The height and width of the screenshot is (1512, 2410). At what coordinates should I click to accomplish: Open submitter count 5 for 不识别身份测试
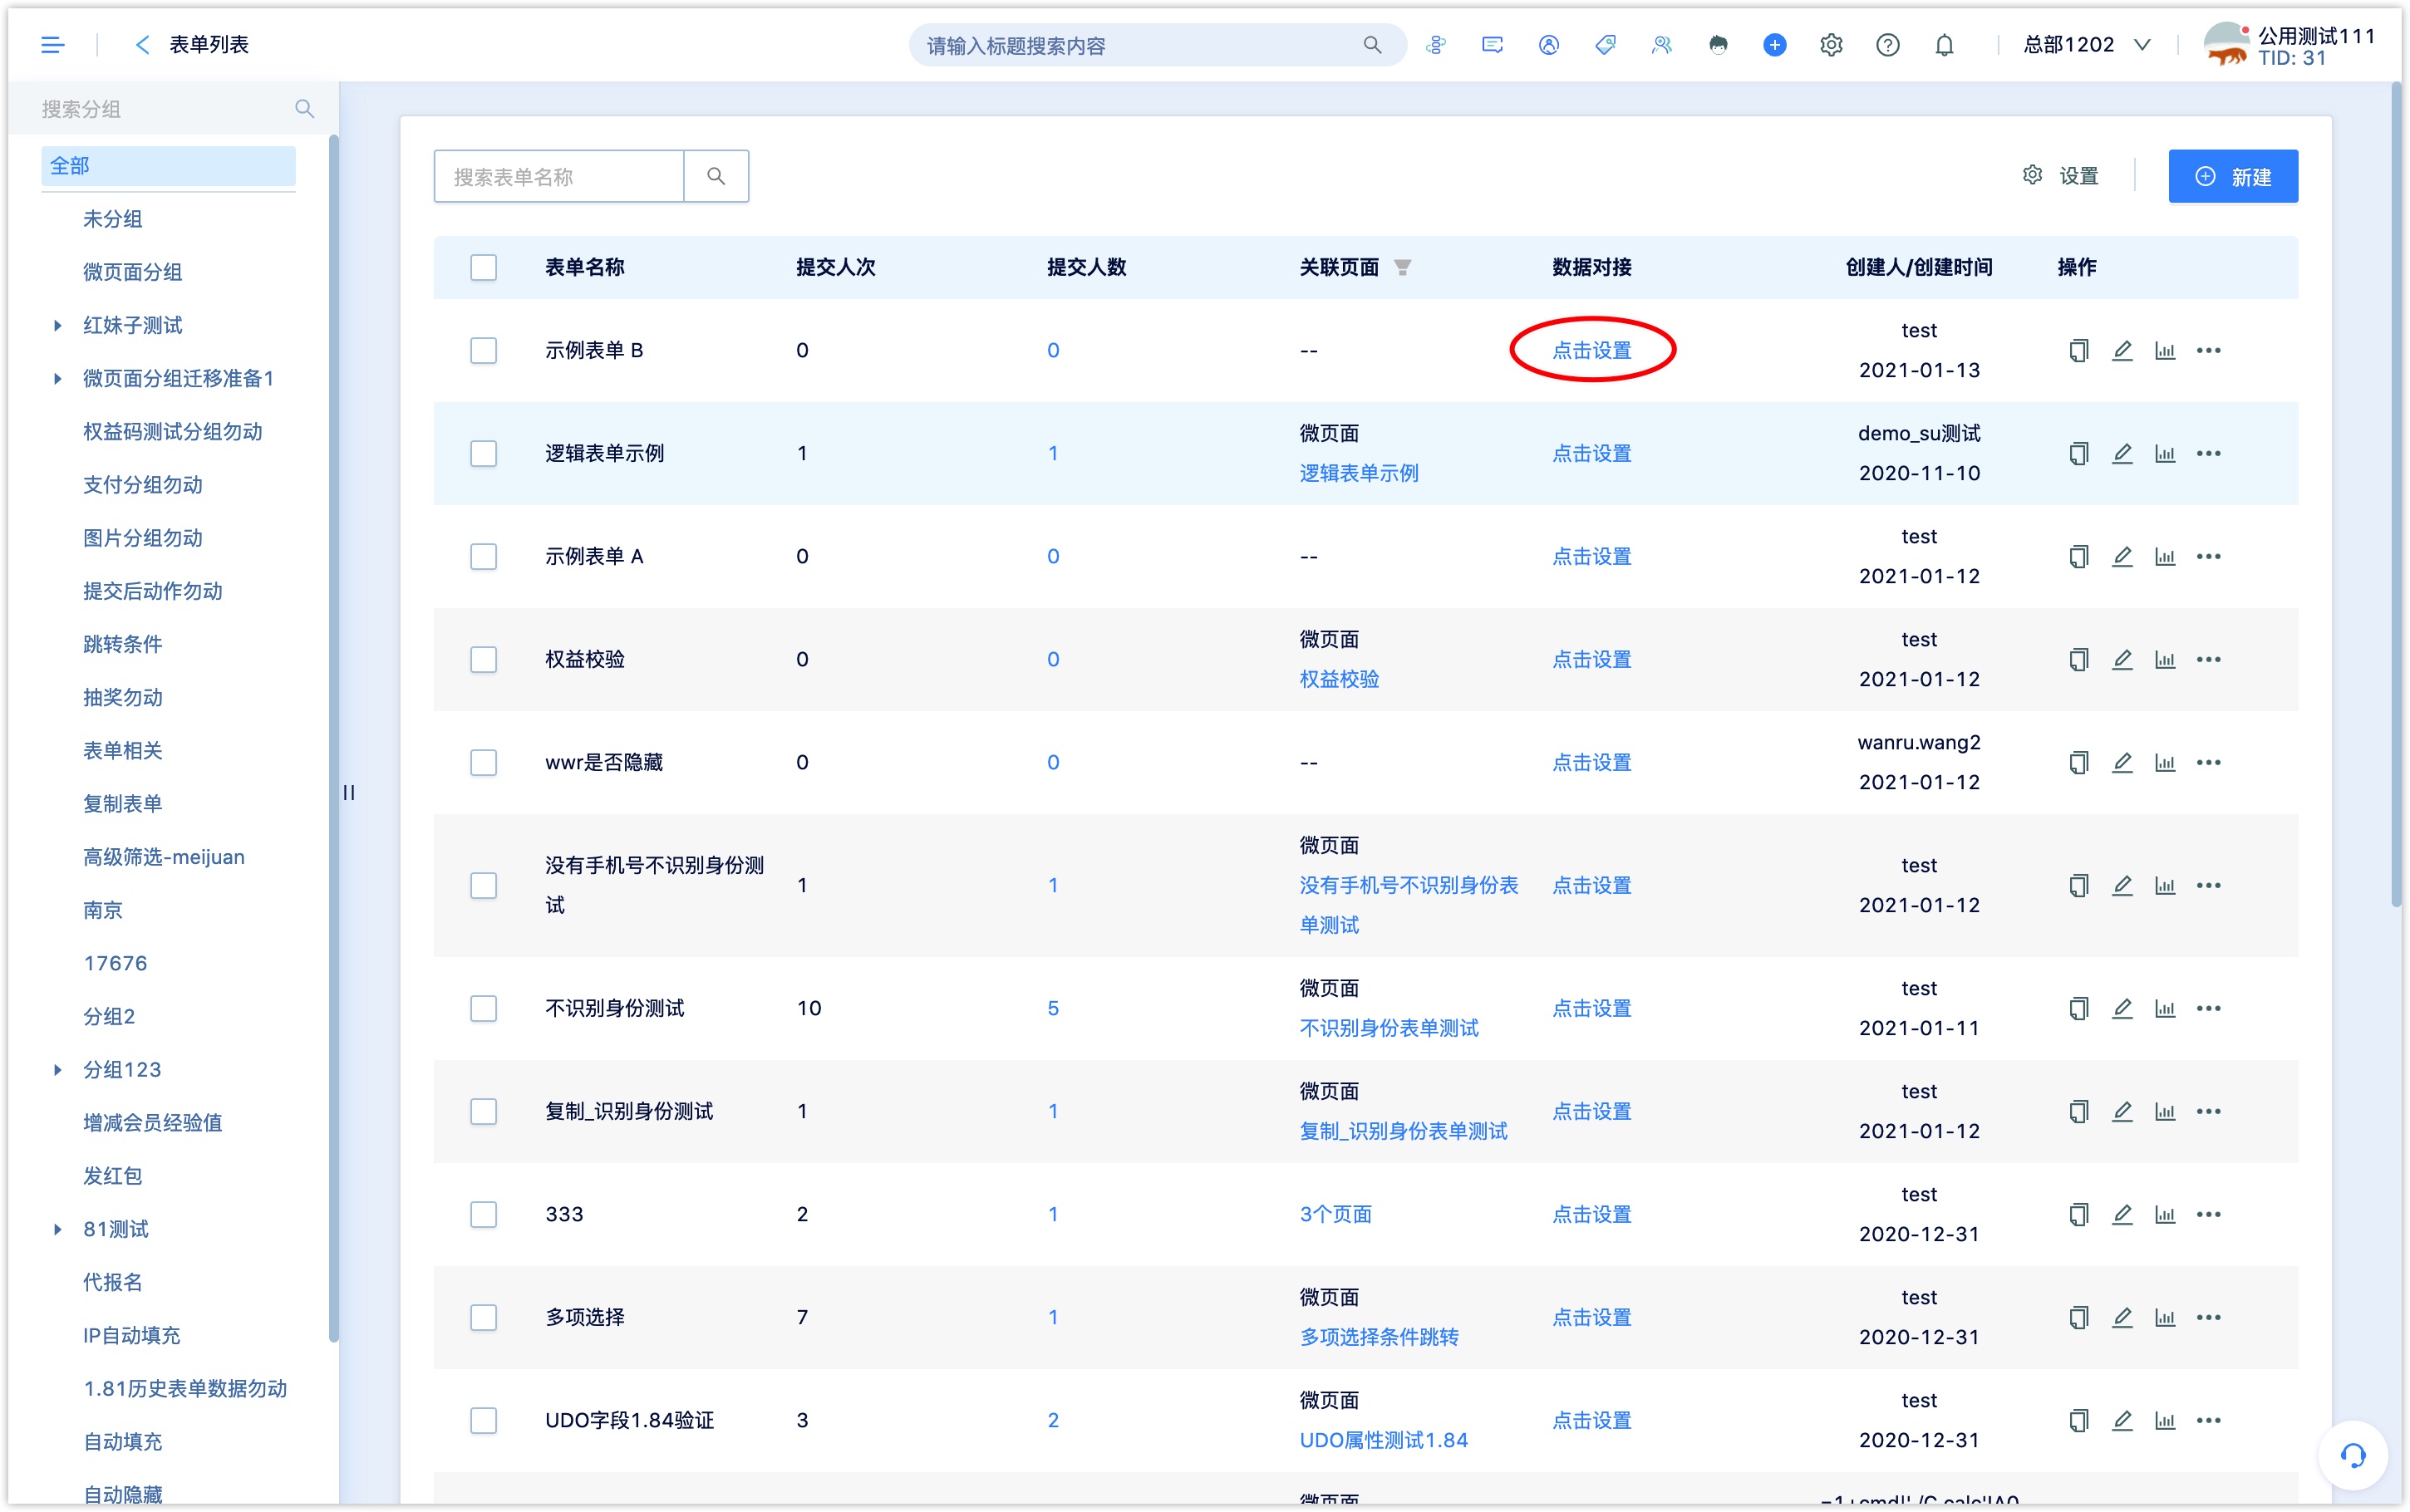tap(1053, 1008)
